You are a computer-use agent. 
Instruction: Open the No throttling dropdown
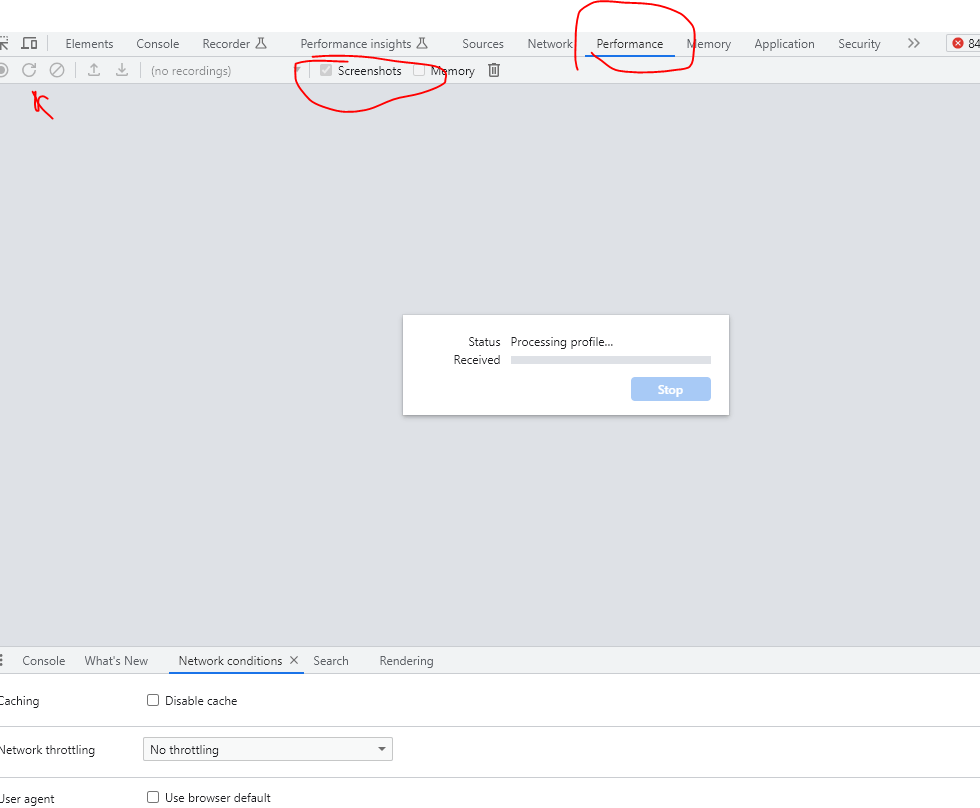coord(268,749)
